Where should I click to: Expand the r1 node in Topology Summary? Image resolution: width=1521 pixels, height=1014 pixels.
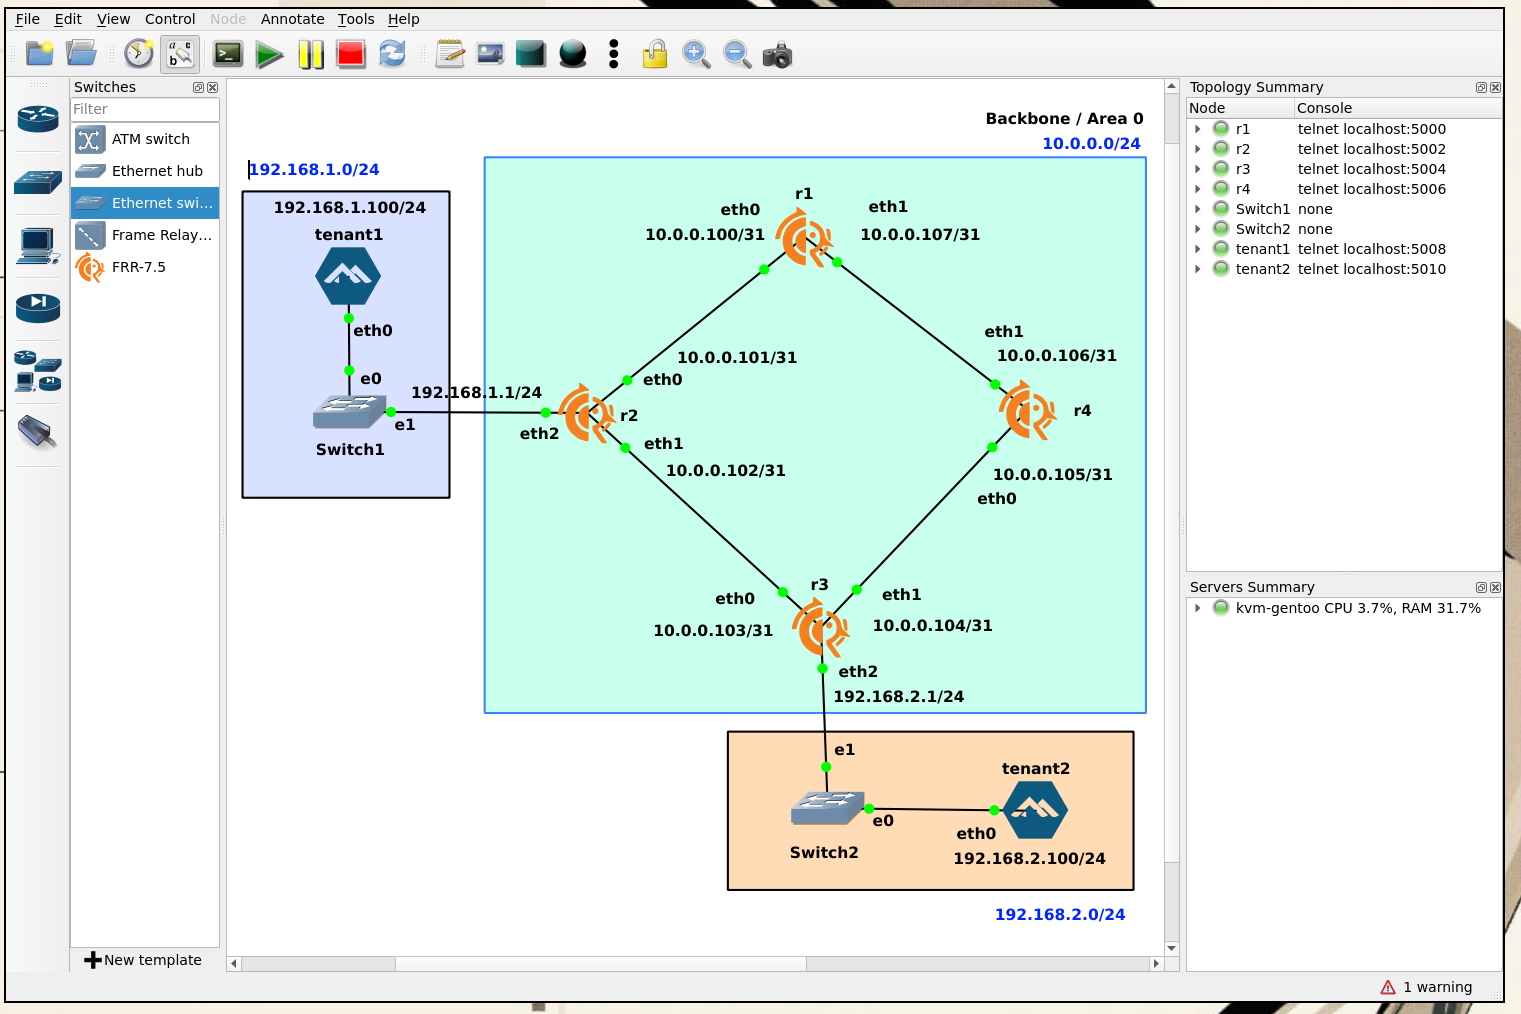pyautogui.click(x=1197, y=129)
